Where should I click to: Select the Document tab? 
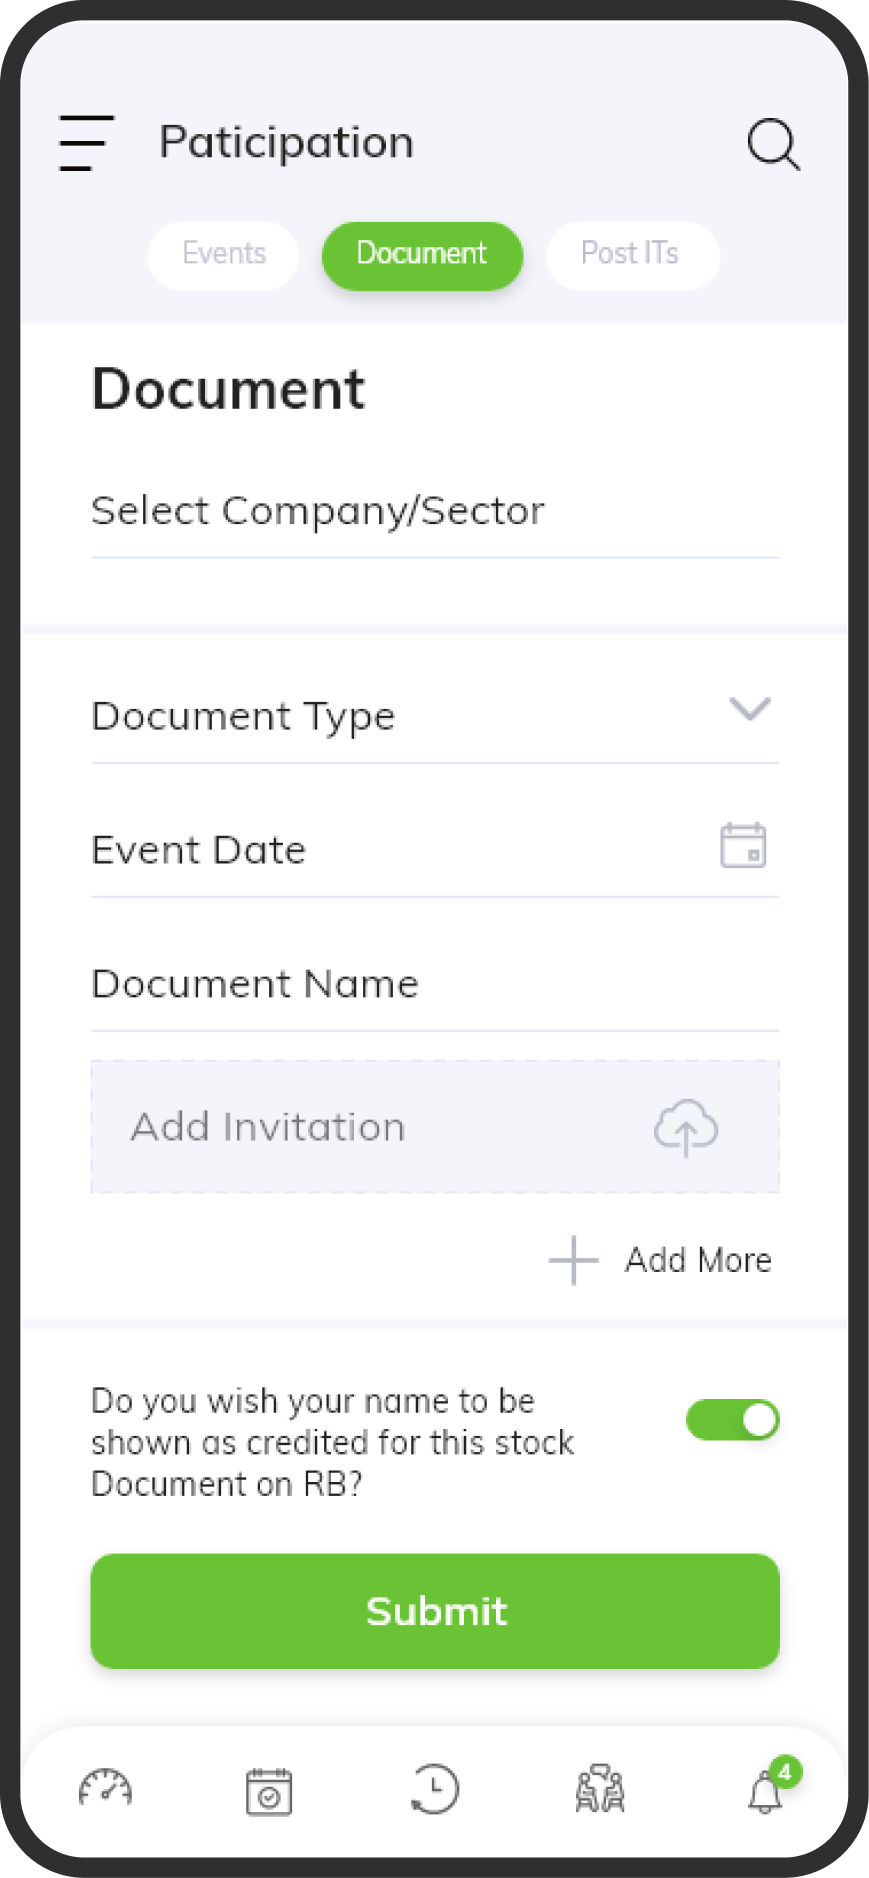click(x=422, y=256)
